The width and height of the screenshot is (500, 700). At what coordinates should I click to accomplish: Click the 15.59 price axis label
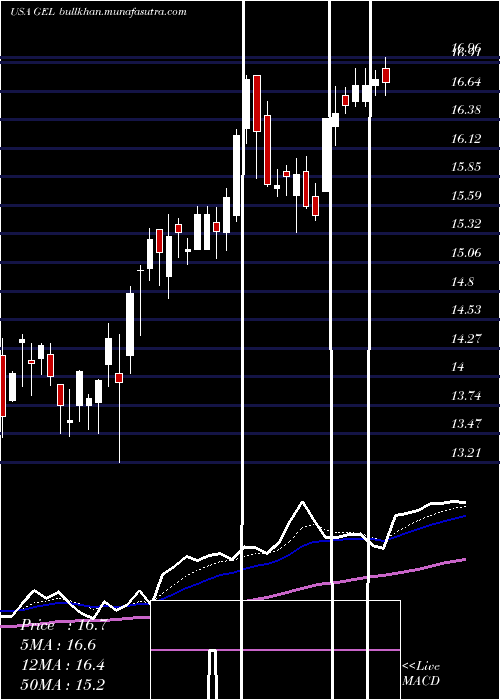466,196
